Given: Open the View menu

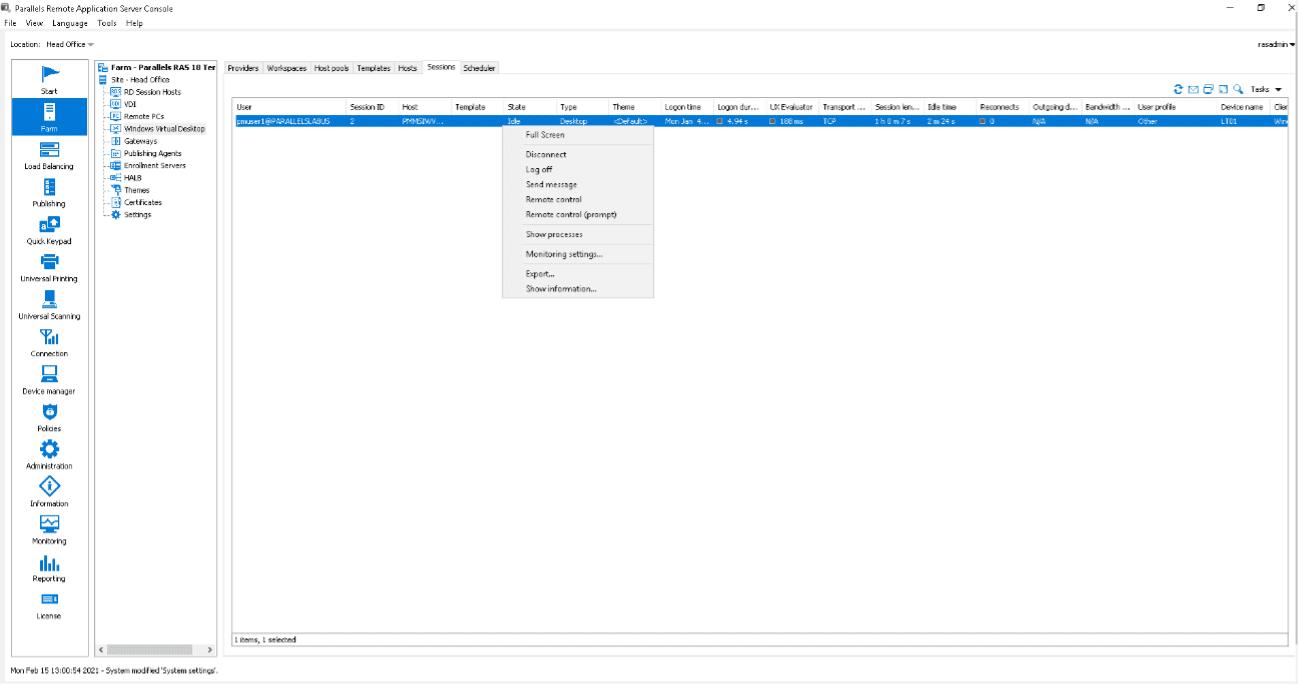Looking at the screenshot, I should click(34, 23).
